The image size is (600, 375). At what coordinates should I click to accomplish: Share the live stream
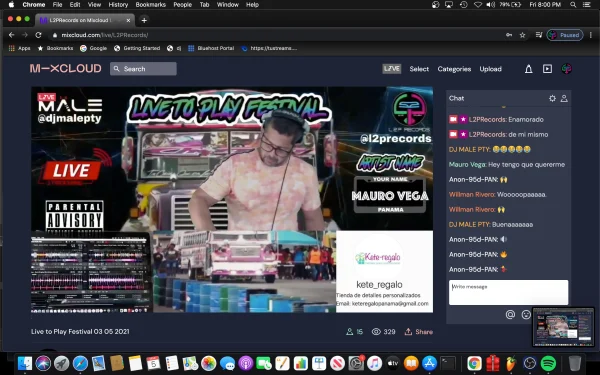coord(419,332)
